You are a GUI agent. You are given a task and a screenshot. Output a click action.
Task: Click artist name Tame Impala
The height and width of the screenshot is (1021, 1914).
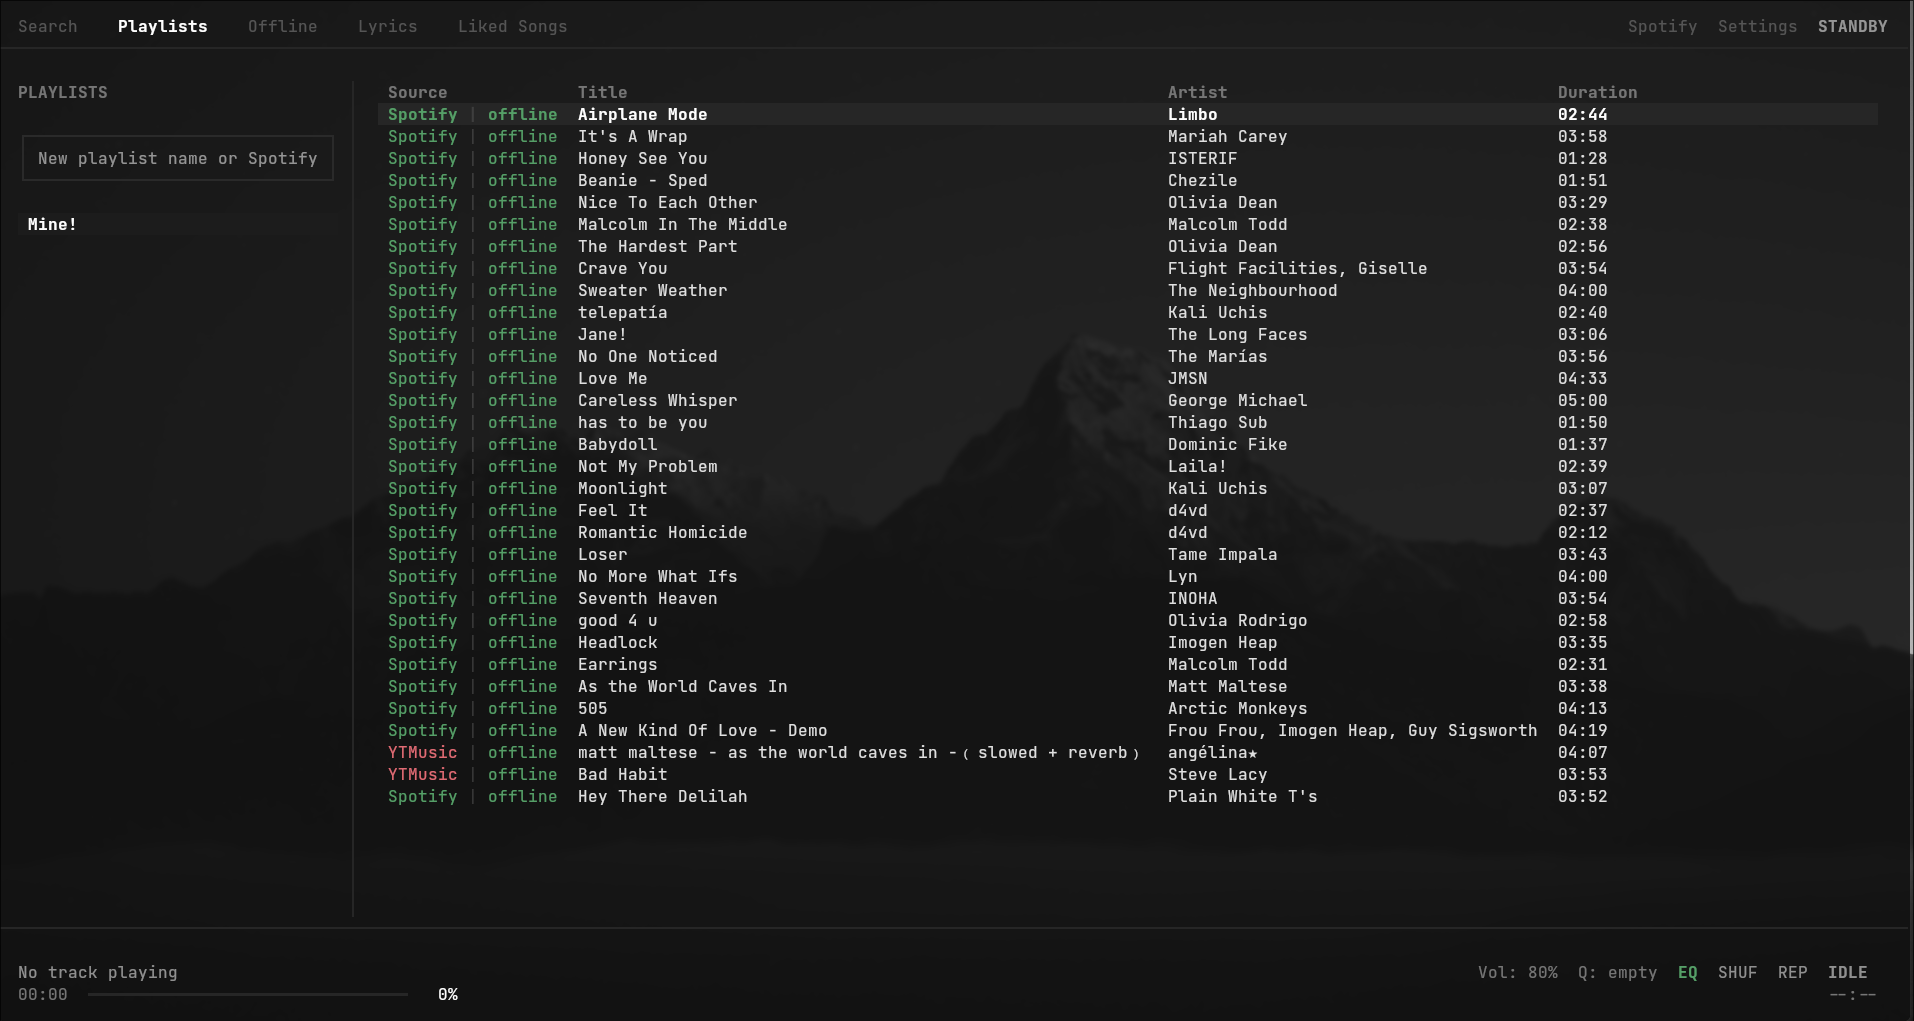tap(1222, 554)
